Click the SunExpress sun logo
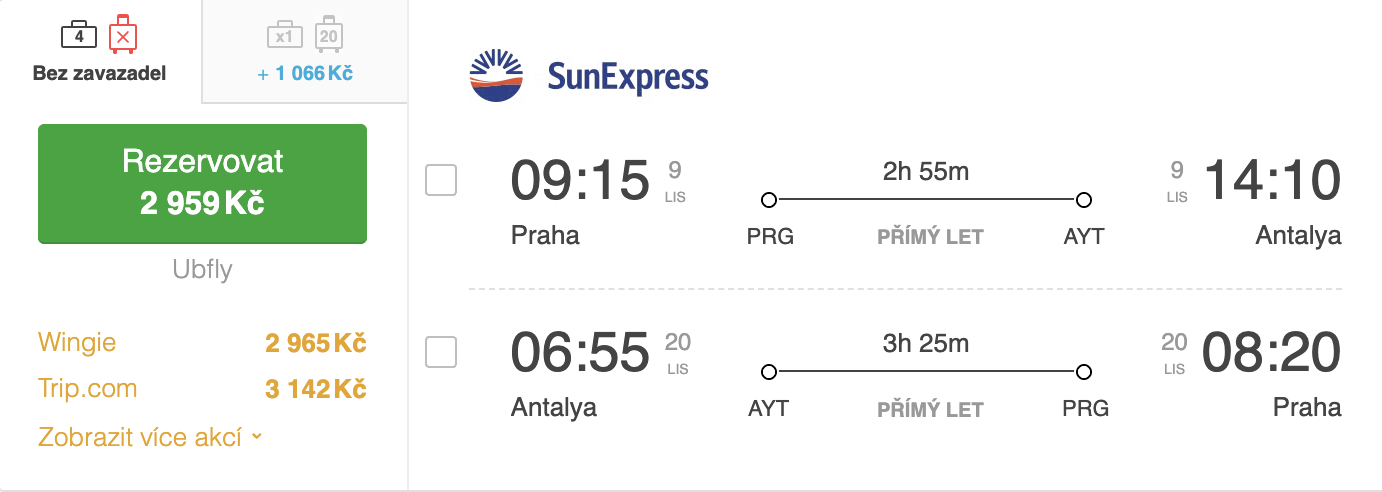This screenshot has width=1382, height=492. 496,77
